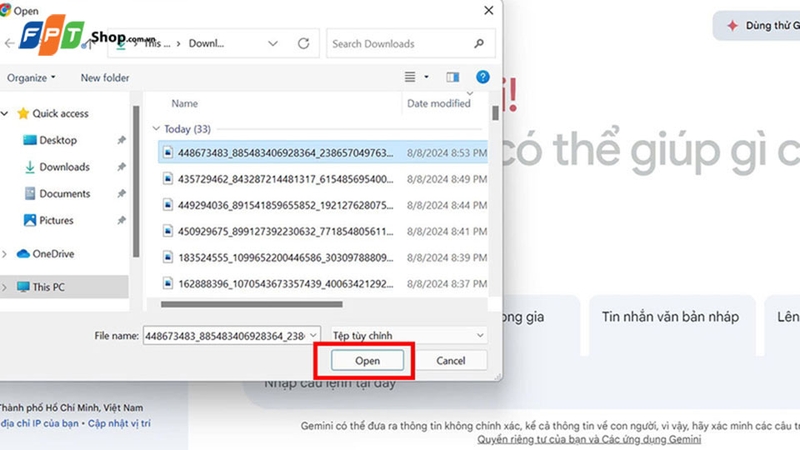Click the change view list icon
The width and height of the screenshot is (800, 450).
(410, 77)
